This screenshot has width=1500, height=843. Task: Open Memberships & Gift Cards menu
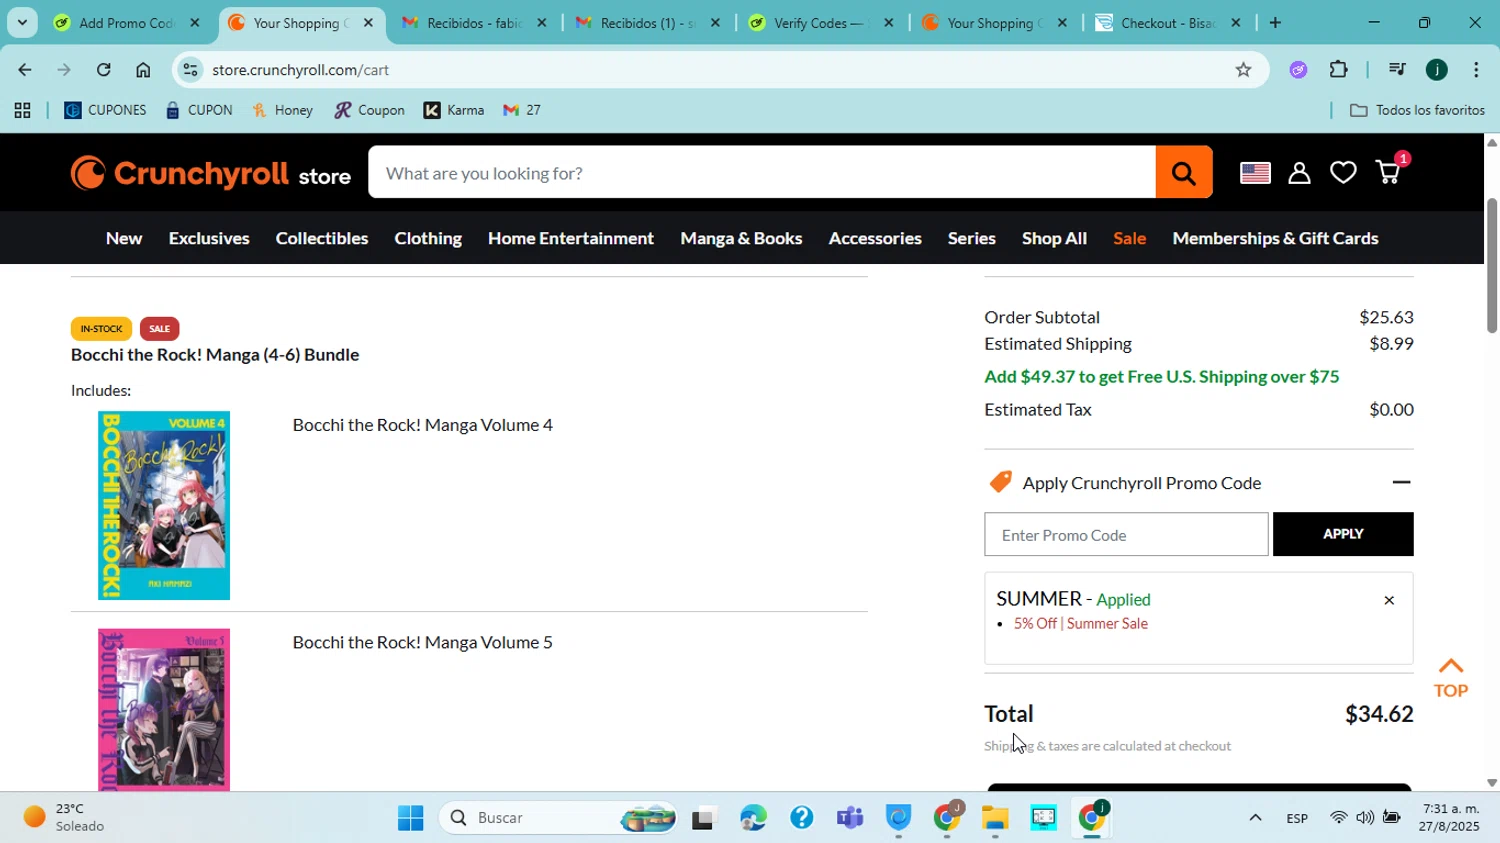pyautogui.click(x=1275, y=238)
